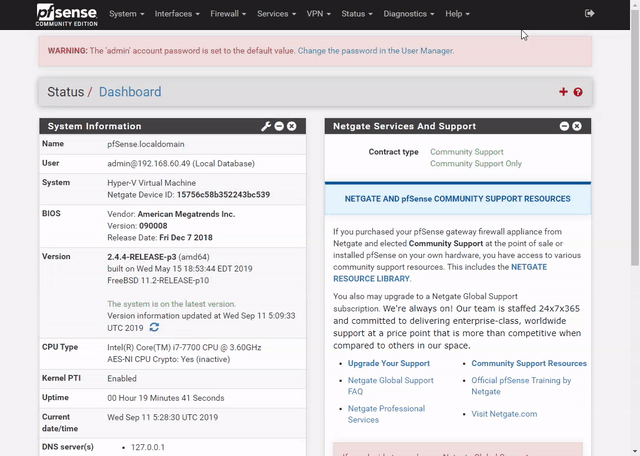Click NETGATE AND pfSense COMMUNITY SUPPORT RESOURCES banner
This screenshot has height=456, width=640.
(x=458, y=199)
